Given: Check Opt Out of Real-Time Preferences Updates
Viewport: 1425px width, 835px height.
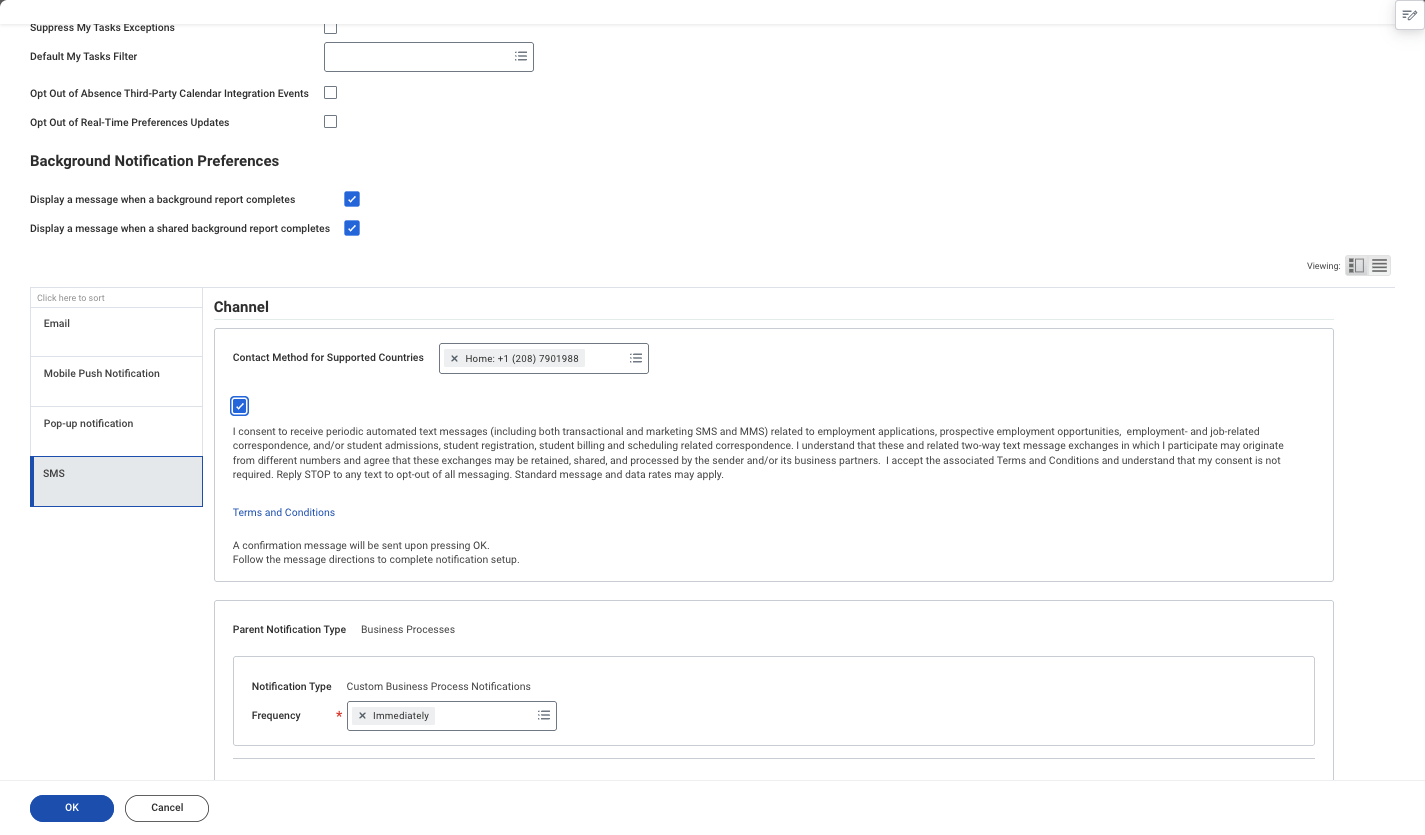Looking at the screenshot, I should click(x=331, y=122).
